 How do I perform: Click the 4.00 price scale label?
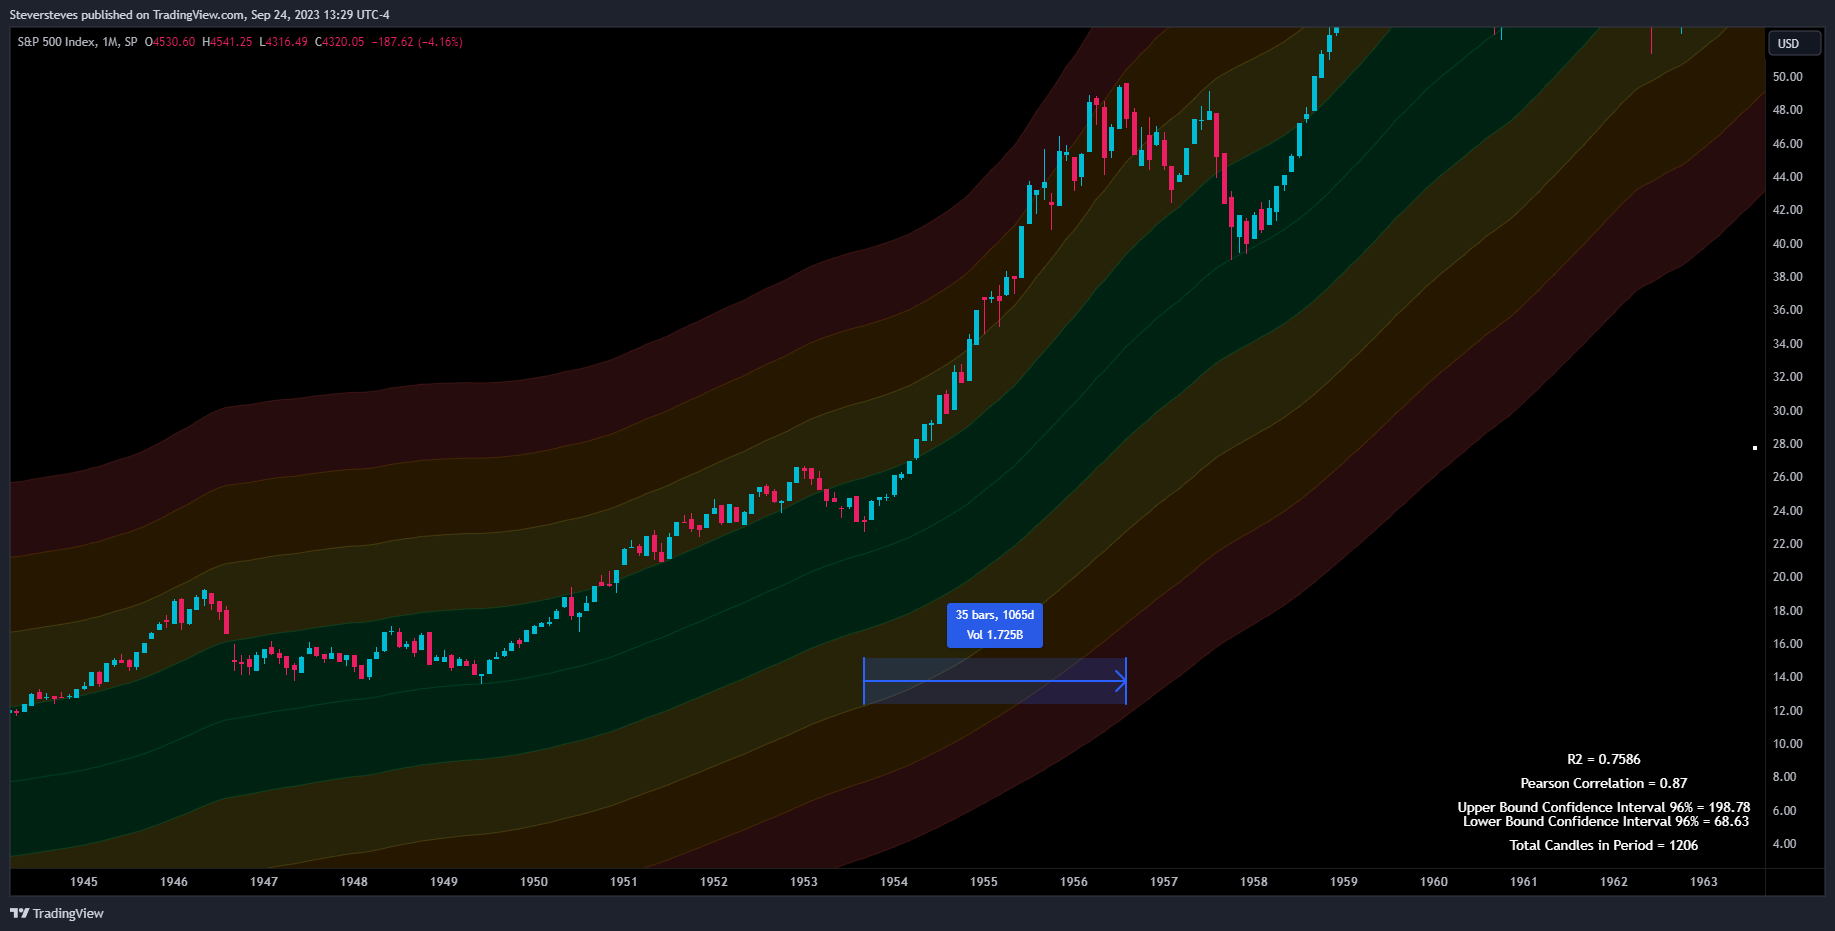pos(1785,844)
